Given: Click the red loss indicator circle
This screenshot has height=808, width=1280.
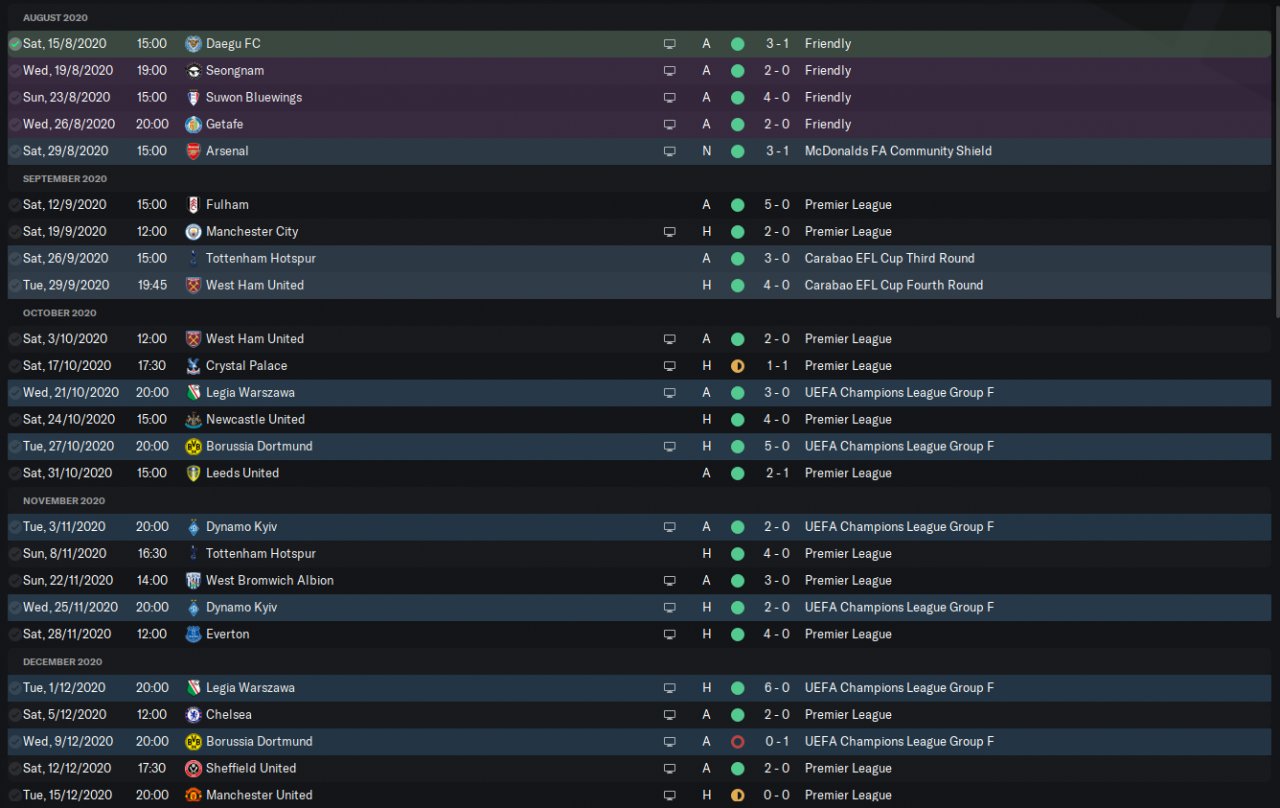Looking at the screenshot, I should [x=738, y=742].
